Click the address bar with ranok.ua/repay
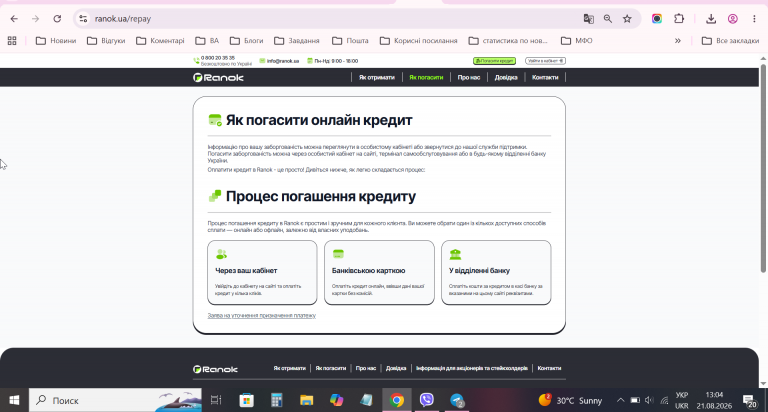Screen dimensions: 768x412 (333, 19)
